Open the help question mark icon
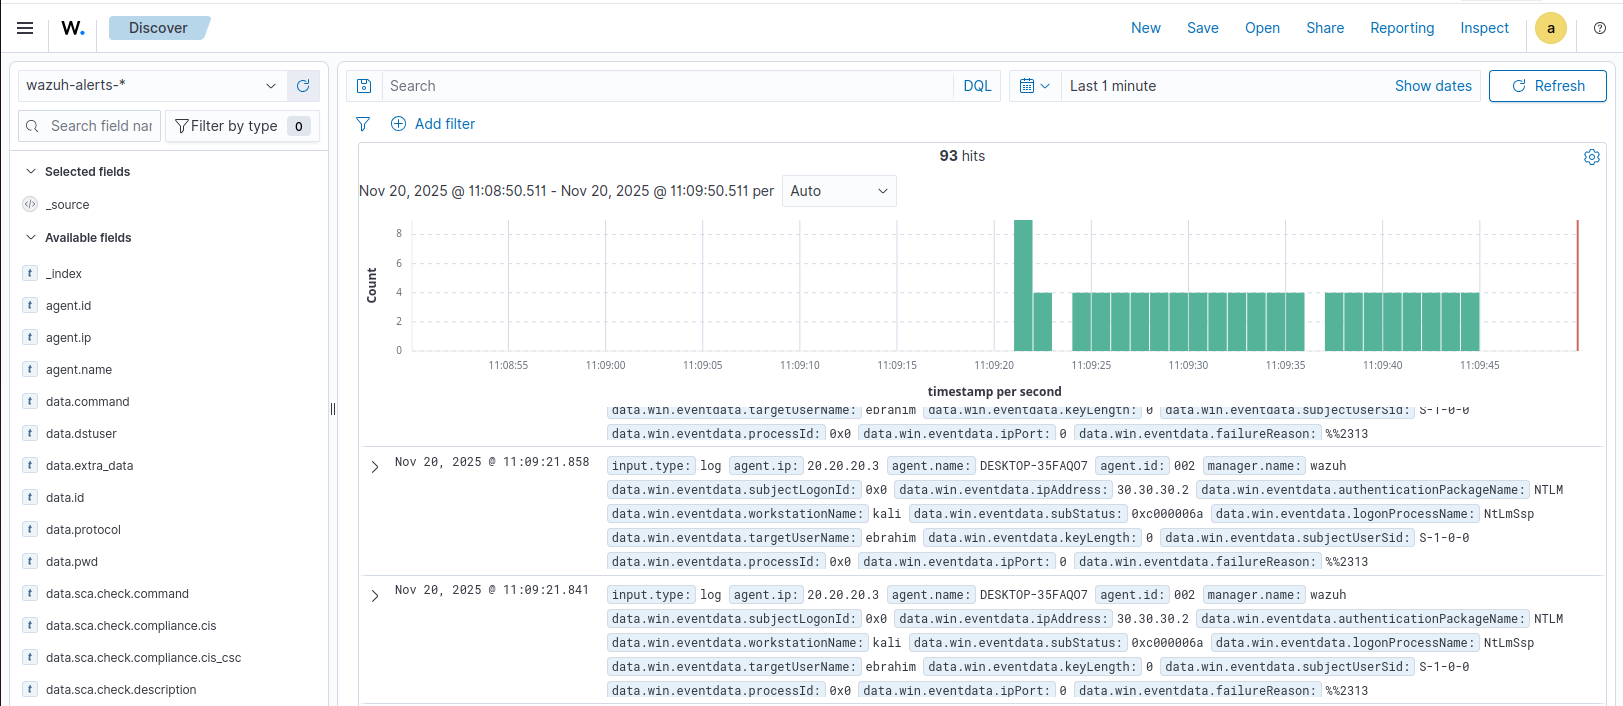 pyautogui.click(x=1600, y=28)
